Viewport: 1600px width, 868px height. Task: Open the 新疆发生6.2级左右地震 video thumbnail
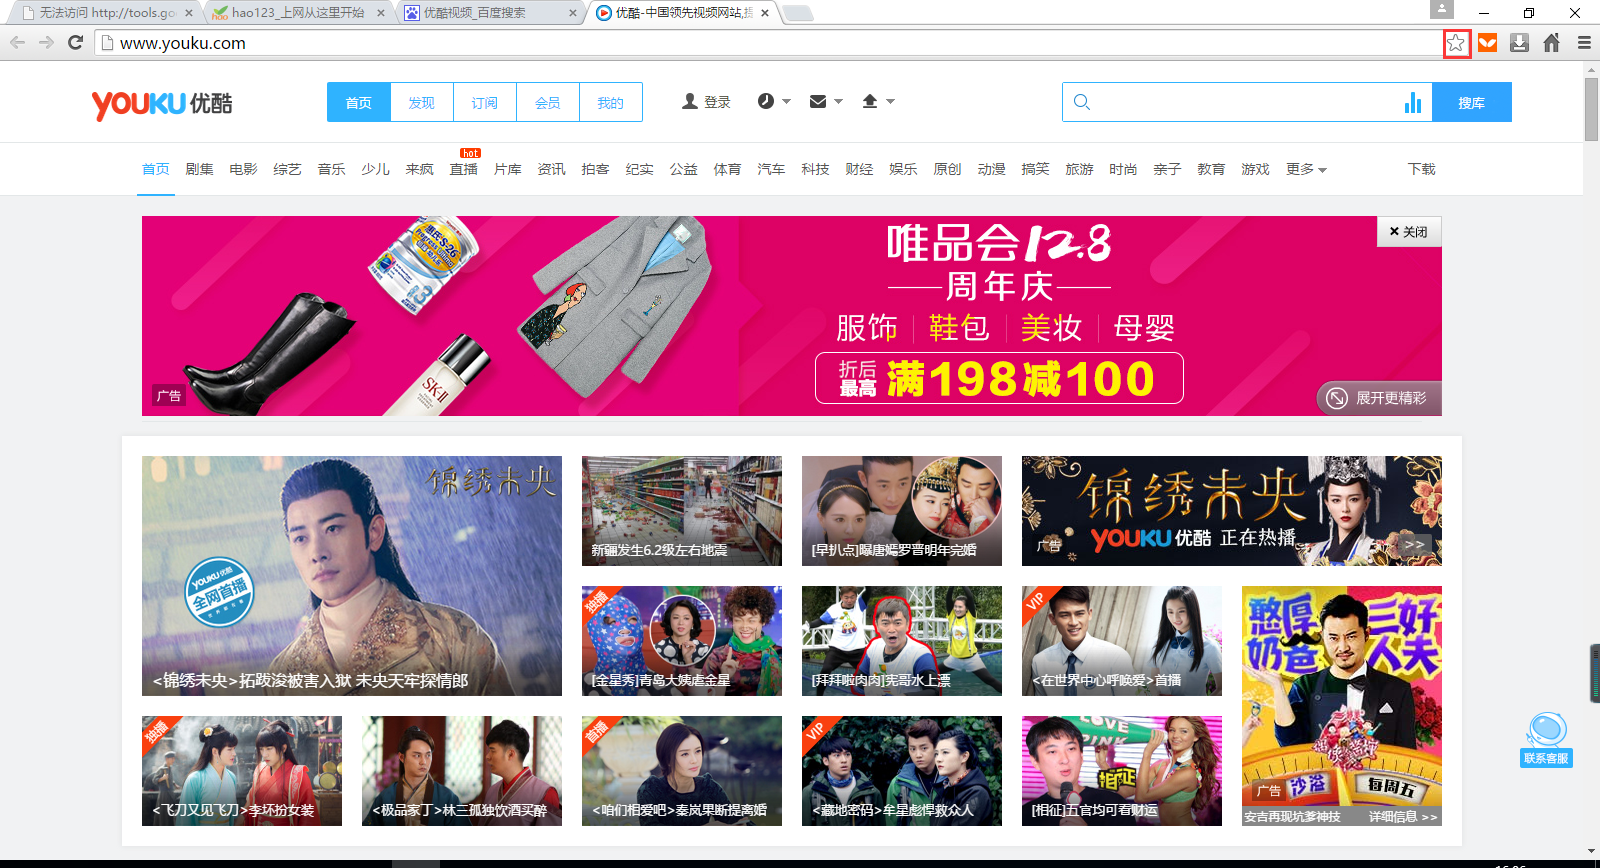pyautogui.click(x=682, y=511)
